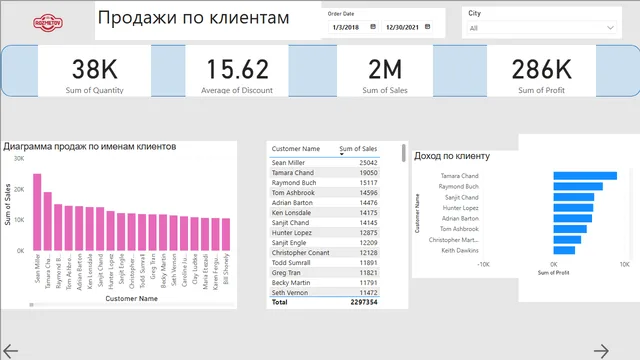
Task: Click the Продажи по клиентам title
Action: tap(193, 18)
